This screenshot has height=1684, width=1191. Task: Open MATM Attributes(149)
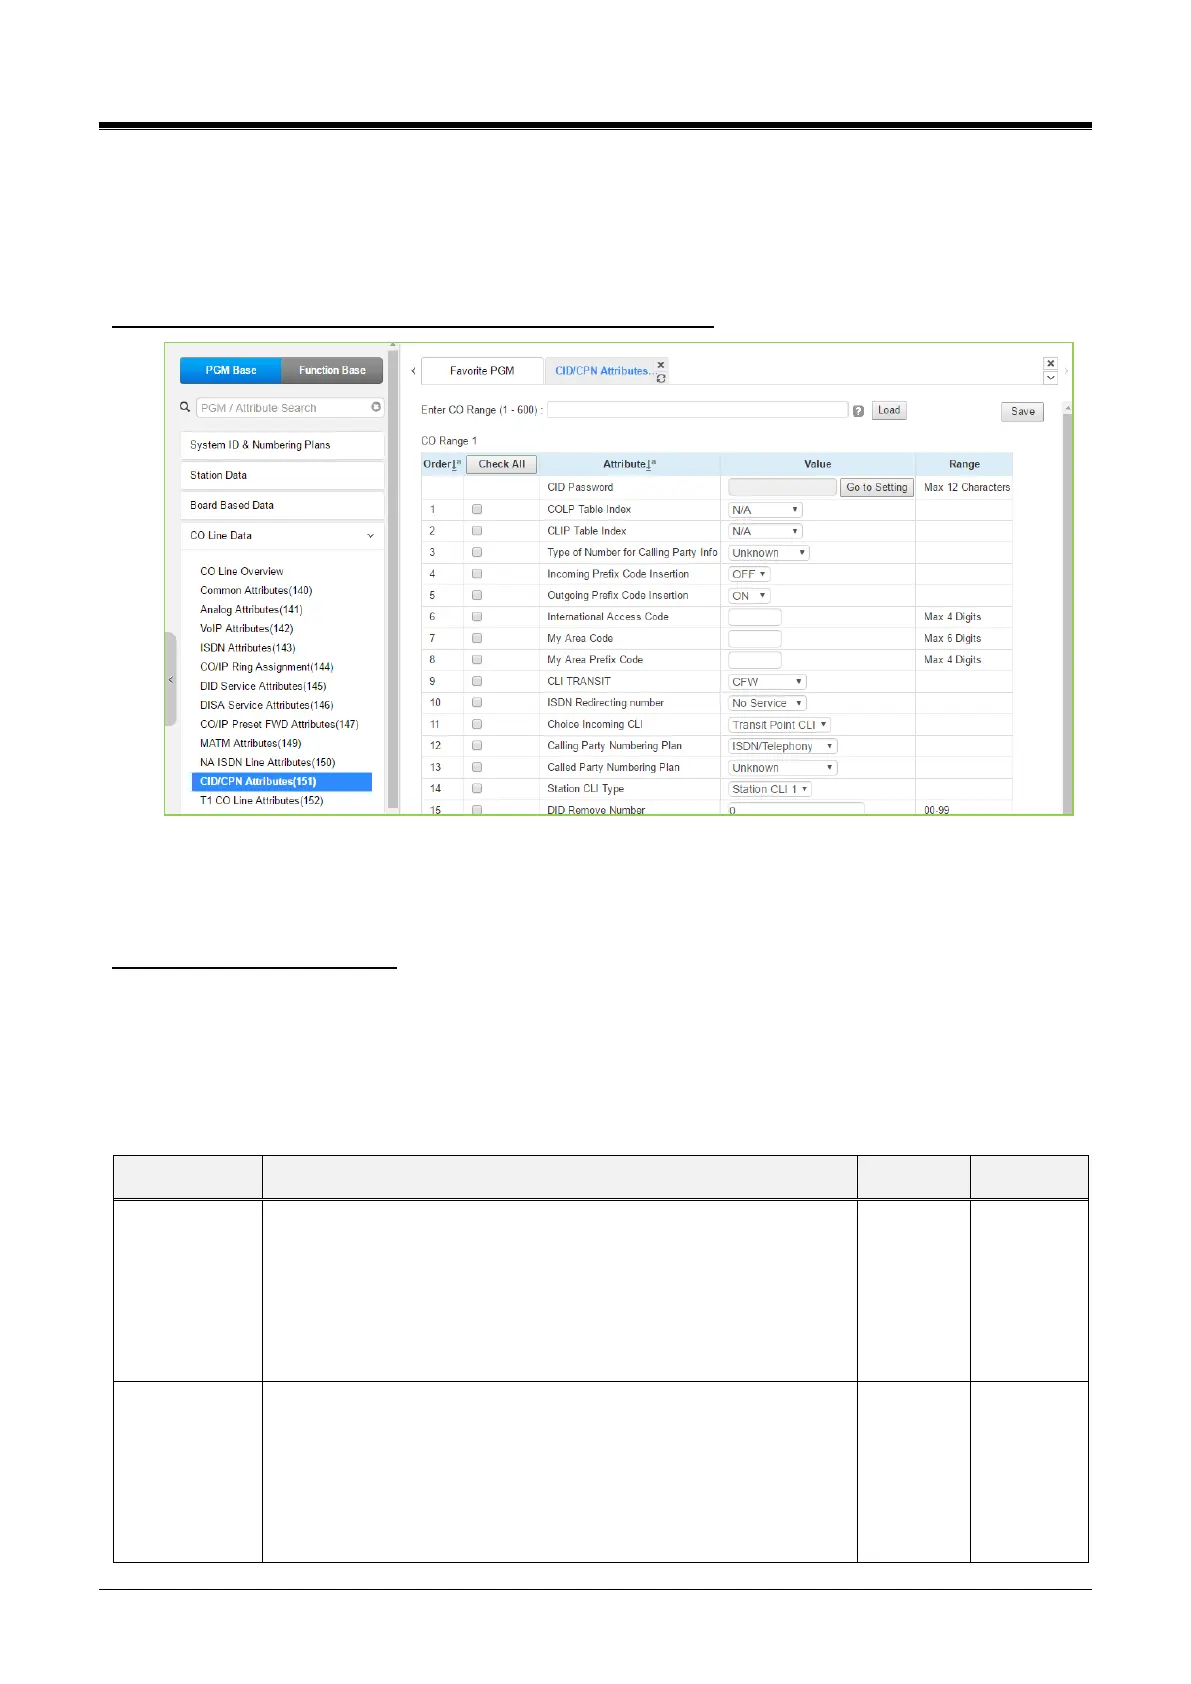coord(251,743)
